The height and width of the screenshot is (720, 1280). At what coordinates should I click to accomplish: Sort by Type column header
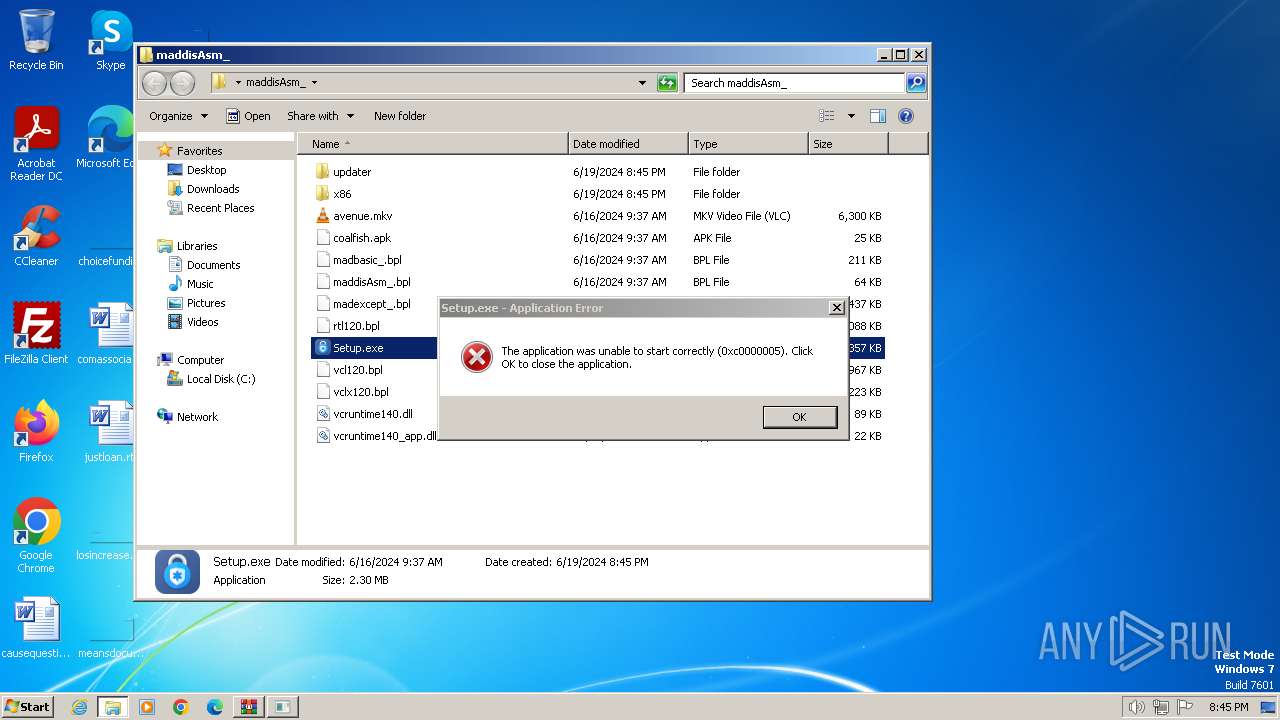point(748,144)
